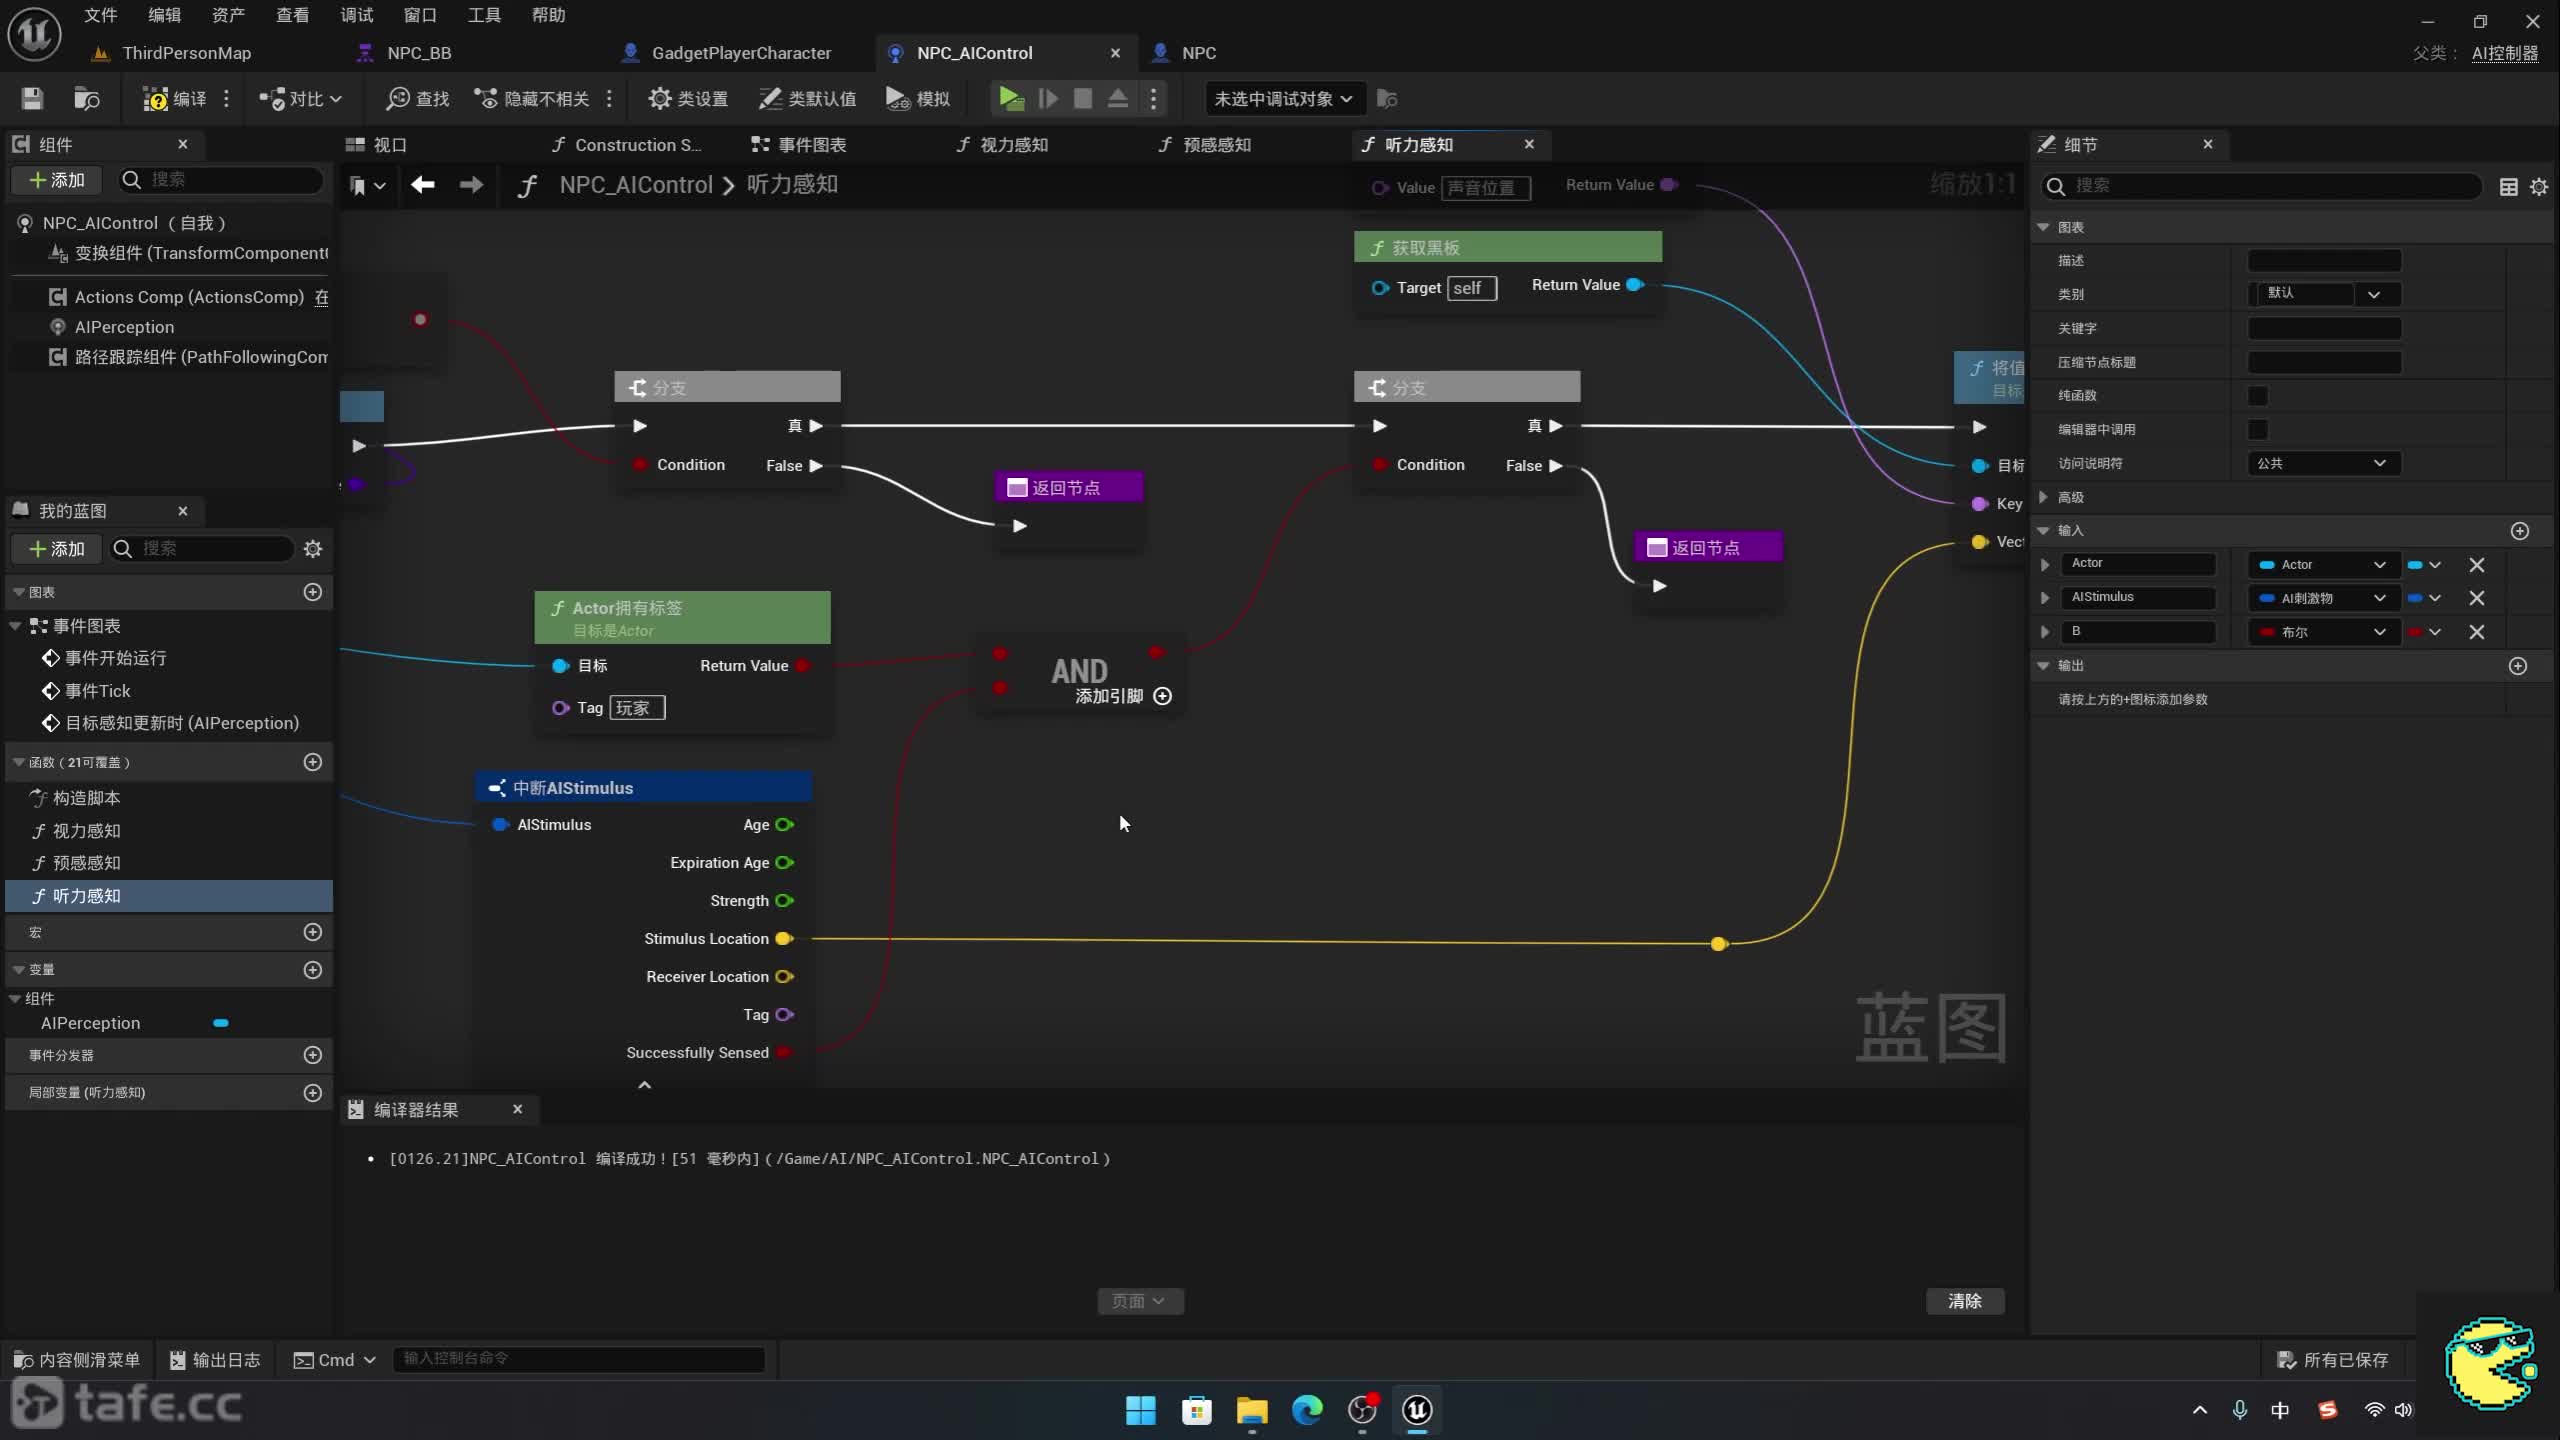The image size is (2560, 1440).
Task: Click 添加 in the components panel
Action: [x=57, y=180]
